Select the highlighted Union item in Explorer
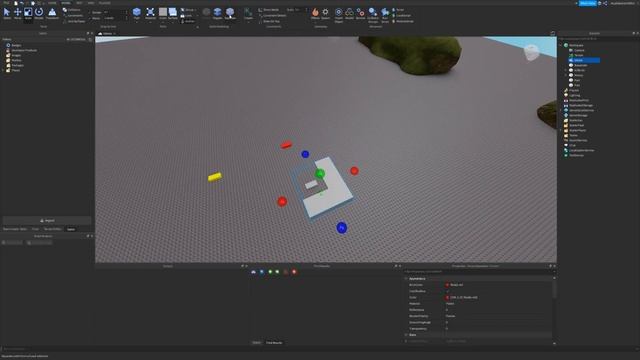This screenshot has width=640, height=360. [x=584, y=60]
